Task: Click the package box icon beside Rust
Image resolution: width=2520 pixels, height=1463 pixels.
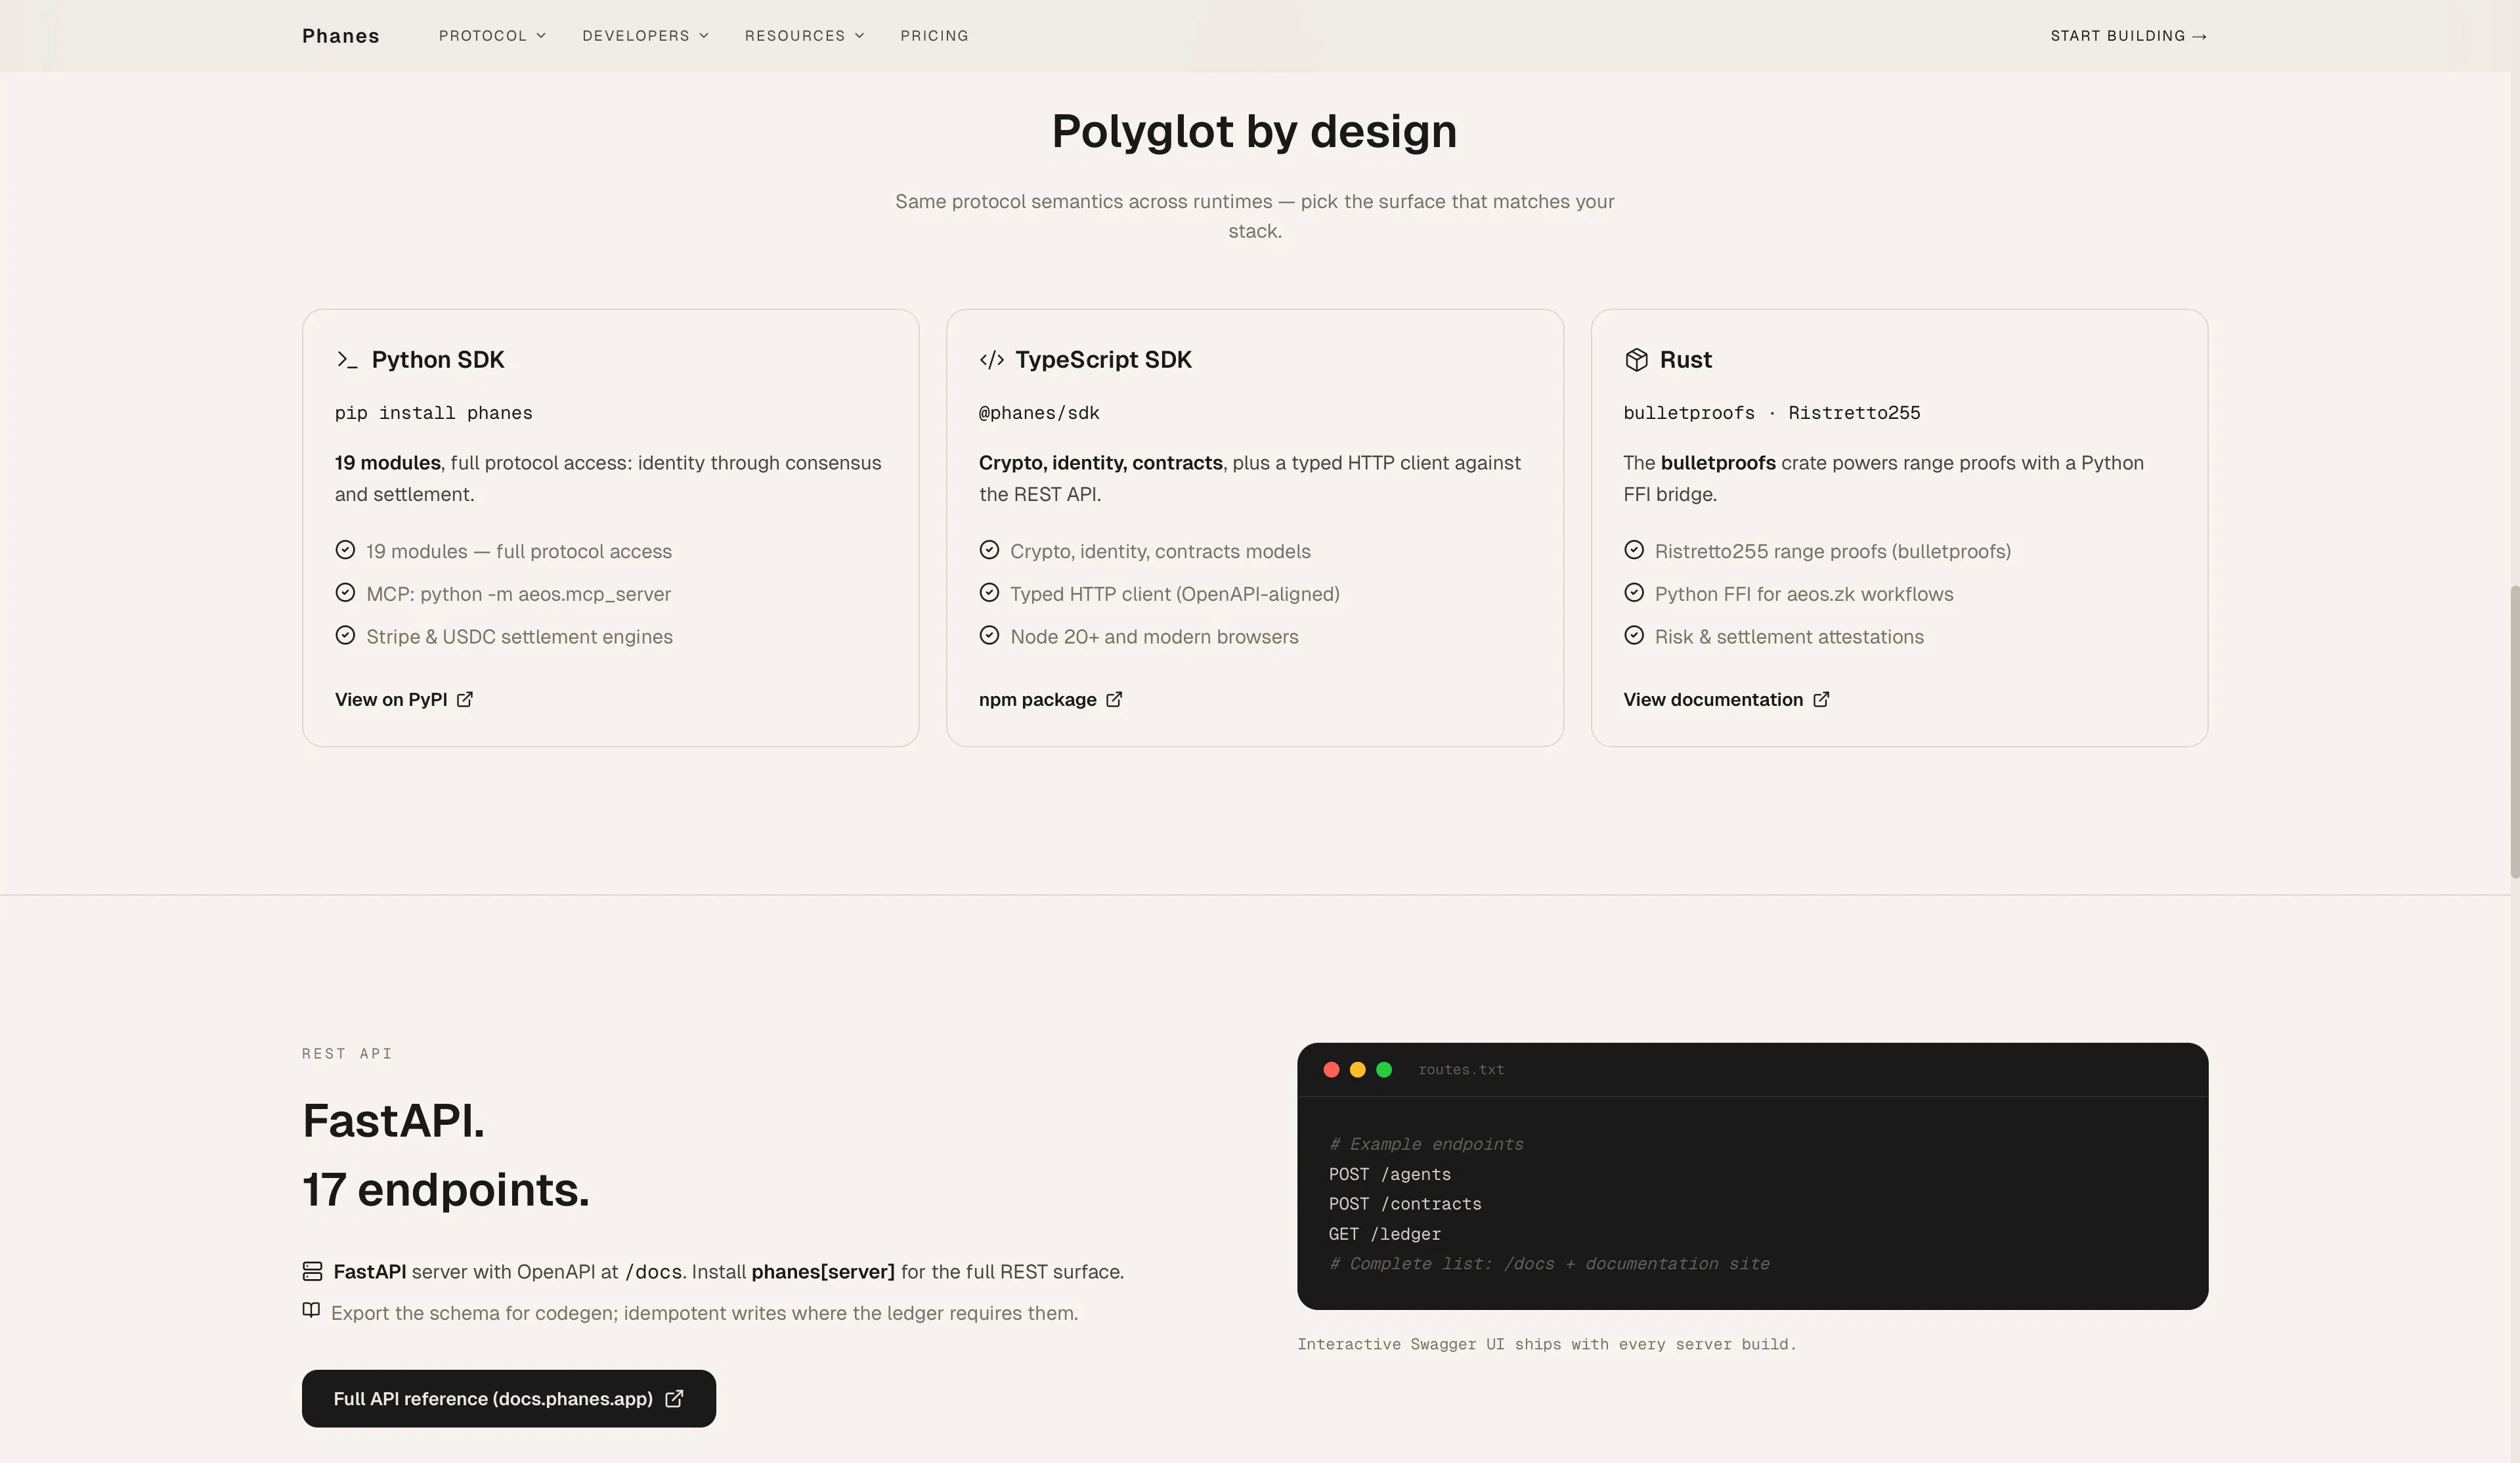Action: 1636,360
